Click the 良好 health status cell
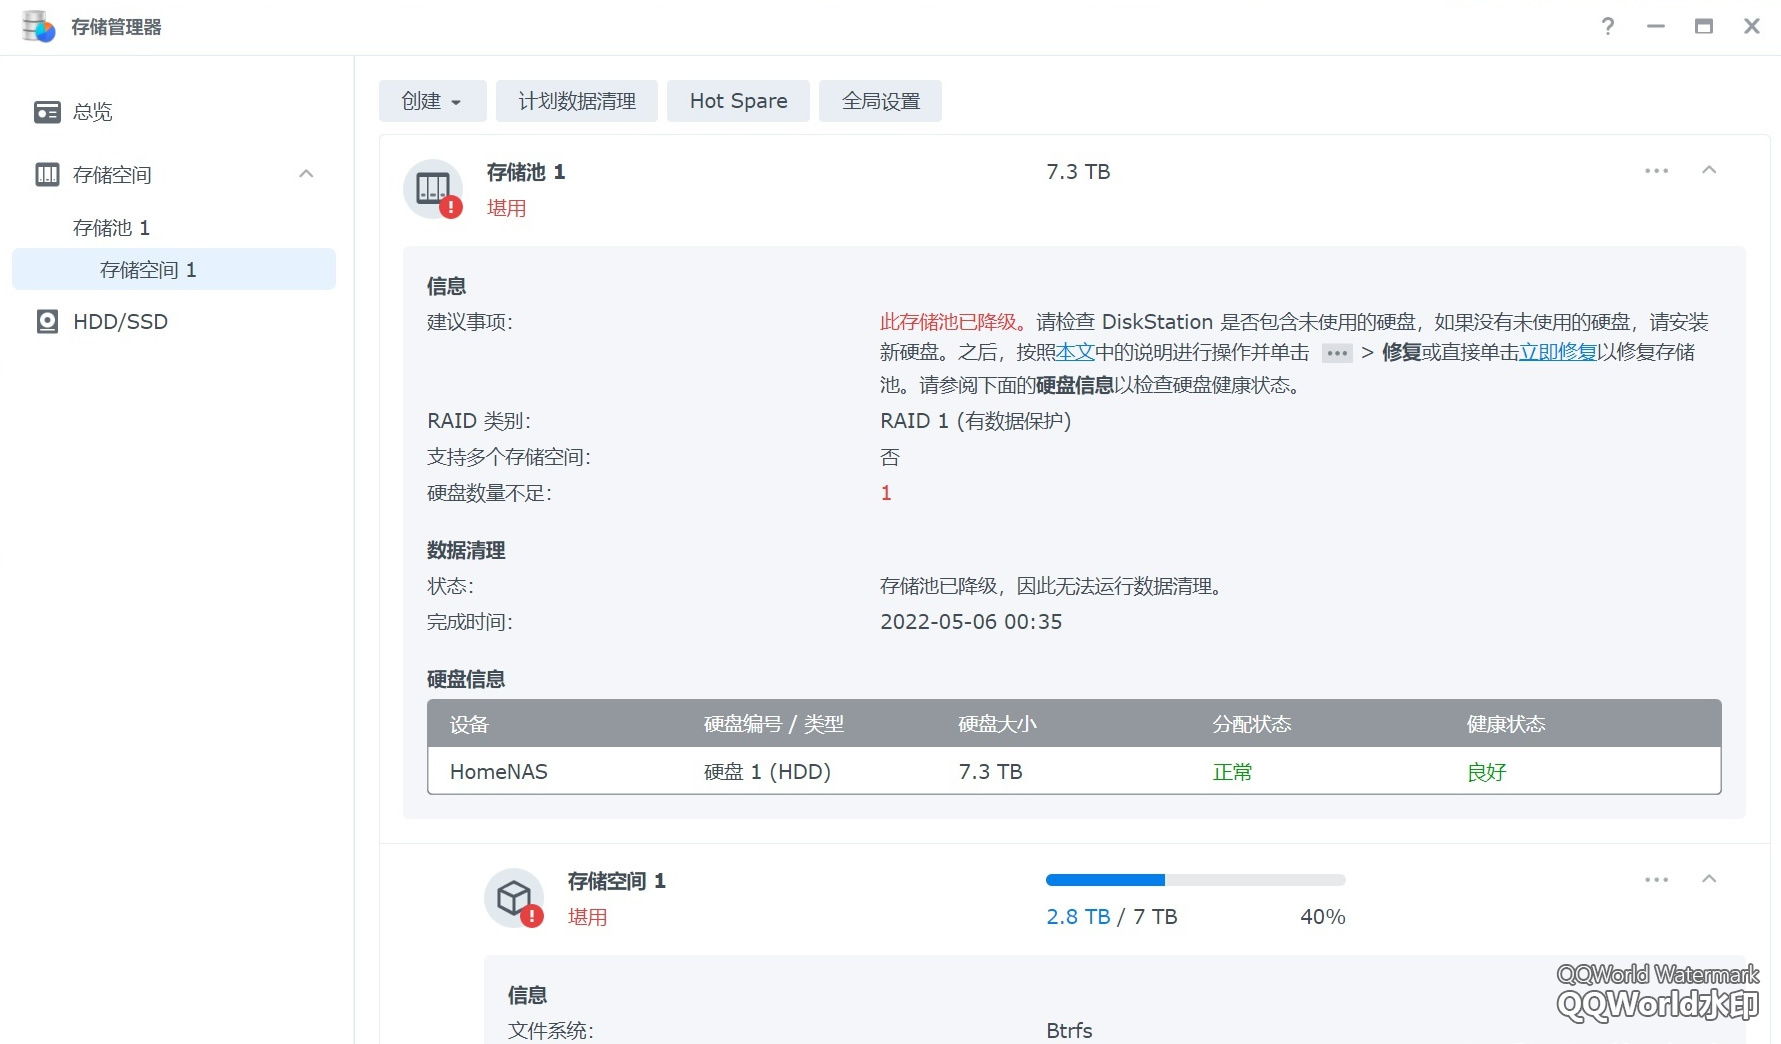Viewport: 1781px width, 1044px height. pyautogui.click(x=1486, y=772)
